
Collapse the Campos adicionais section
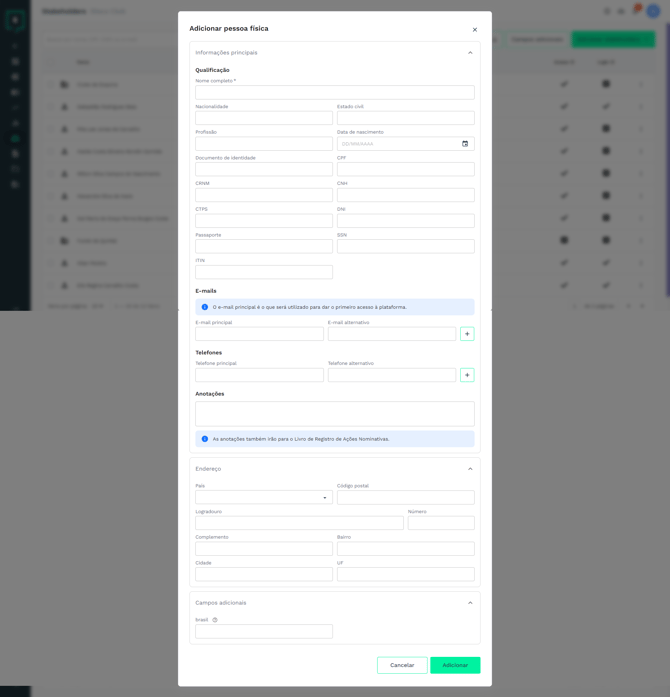[470, 603]
